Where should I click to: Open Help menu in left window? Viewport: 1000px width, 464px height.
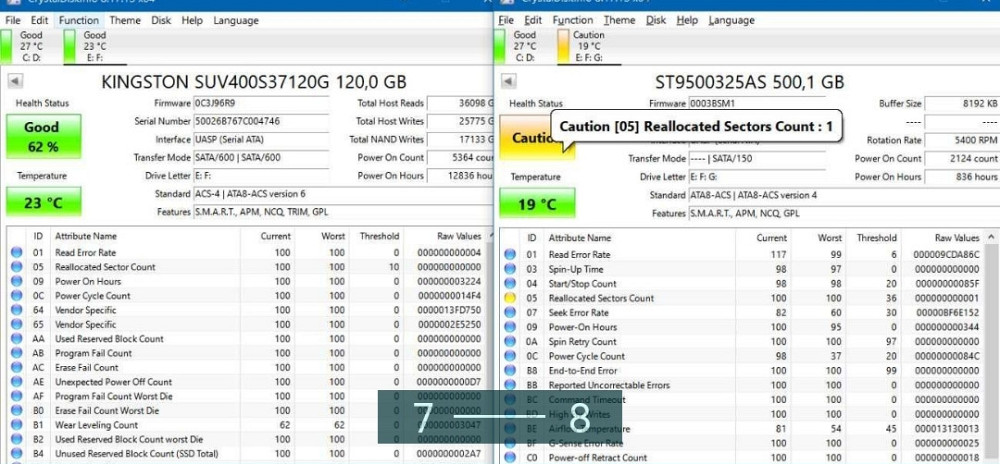pos(192,20)
